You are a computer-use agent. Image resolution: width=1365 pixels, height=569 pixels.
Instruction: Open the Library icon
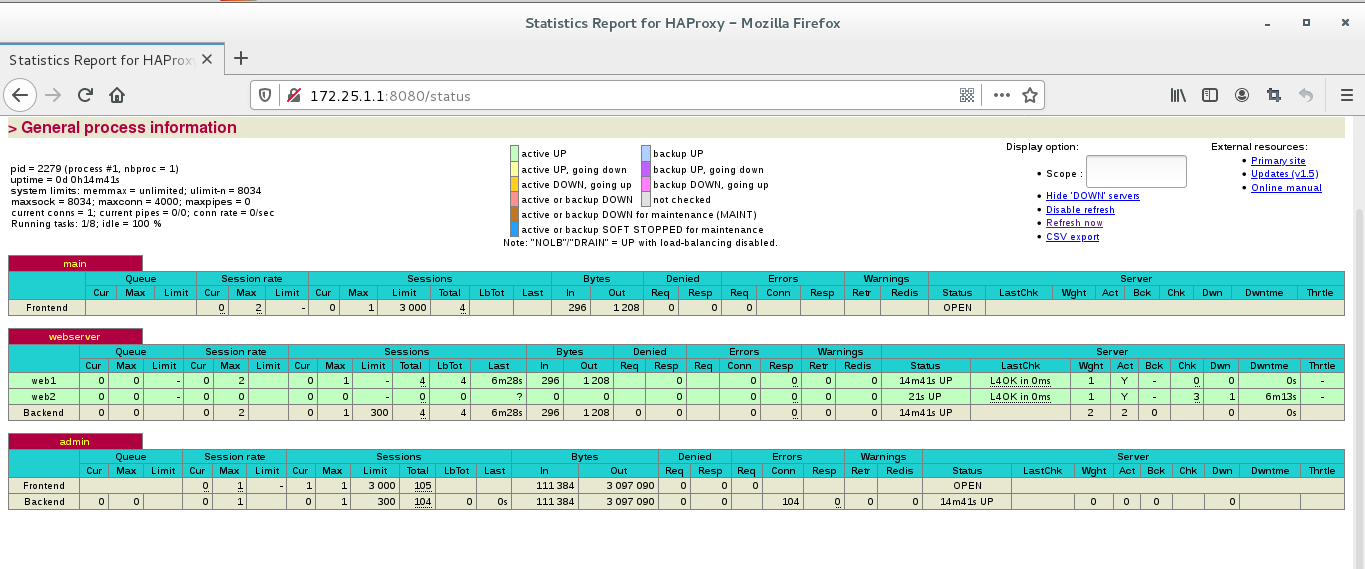pyautogui.click(x=1178, y=95)
